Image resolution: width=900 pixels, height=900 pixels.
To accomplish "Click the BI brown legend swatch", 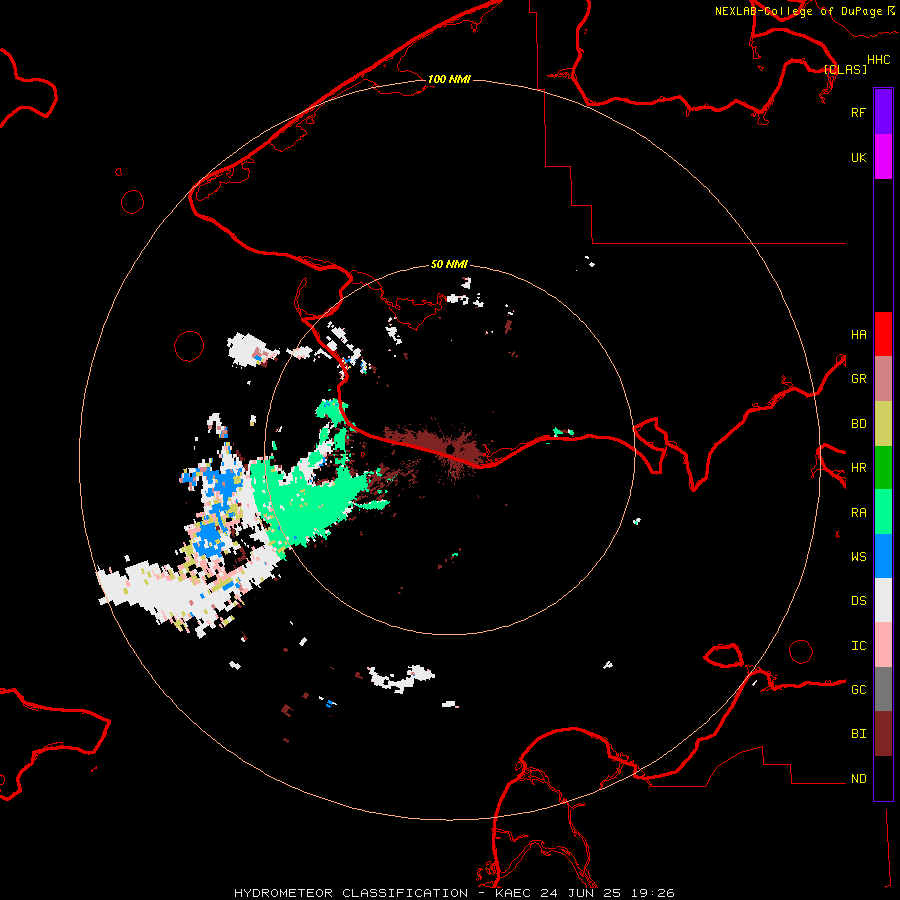I will coord(883,734).
